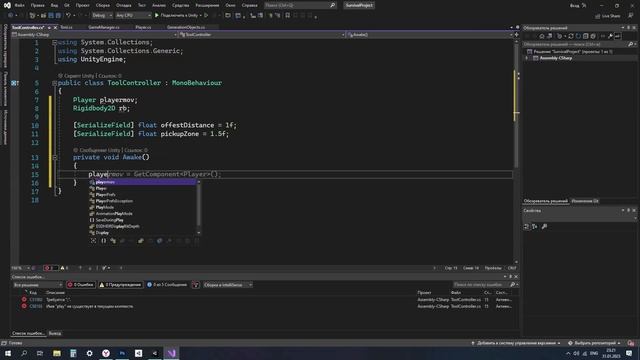Toggle auto-hide pin of Properties panel
The width and height of the screenshot is (640, 360).
[x=629, y=211]
